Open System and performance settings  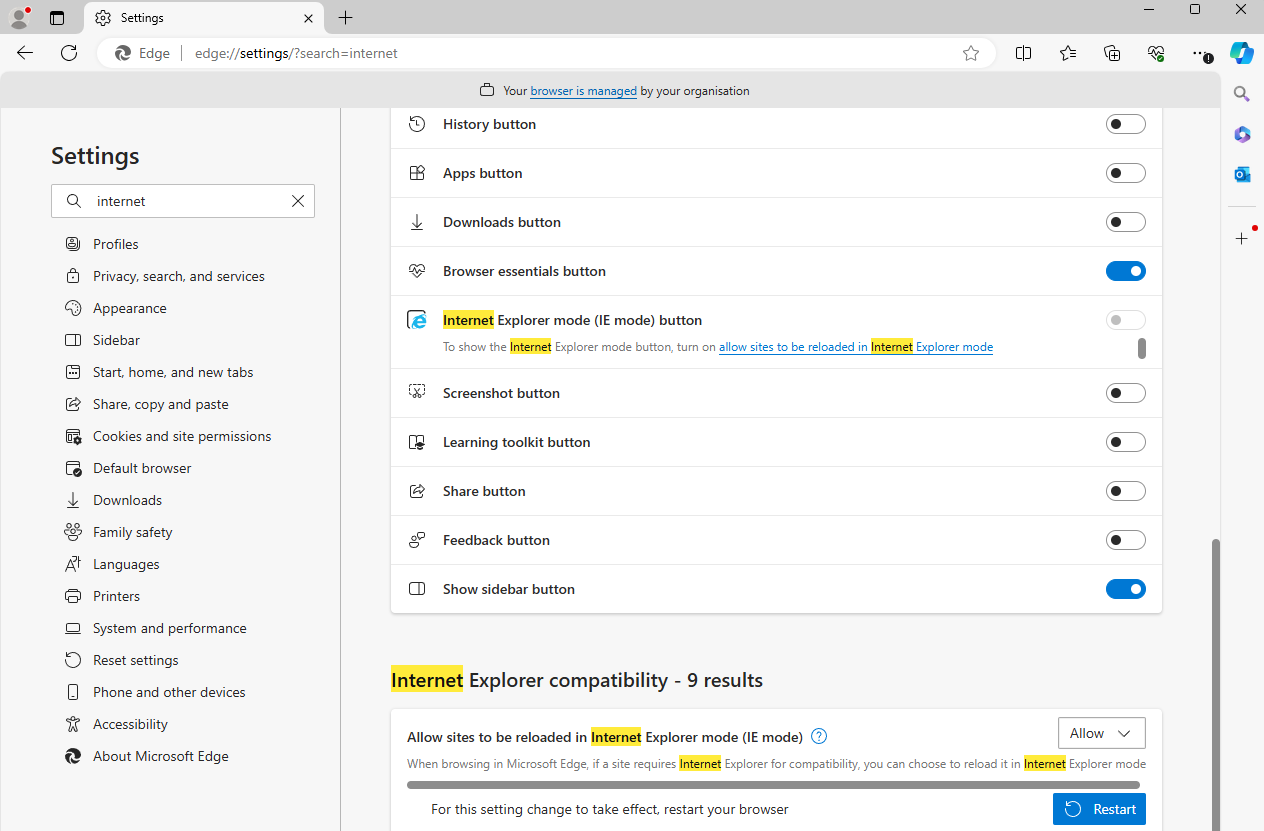tap(170, 628)
